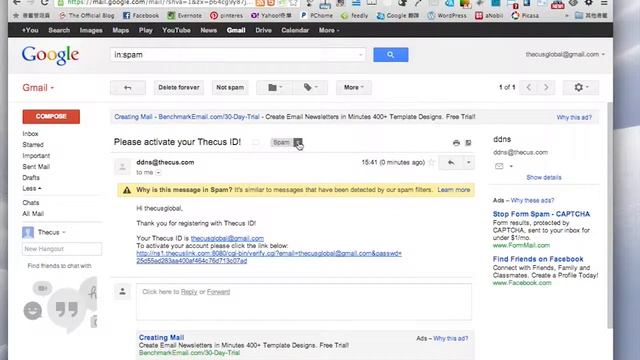Open the Drafts folder
This screenshot has height=360, width=640.
[31, 178]
